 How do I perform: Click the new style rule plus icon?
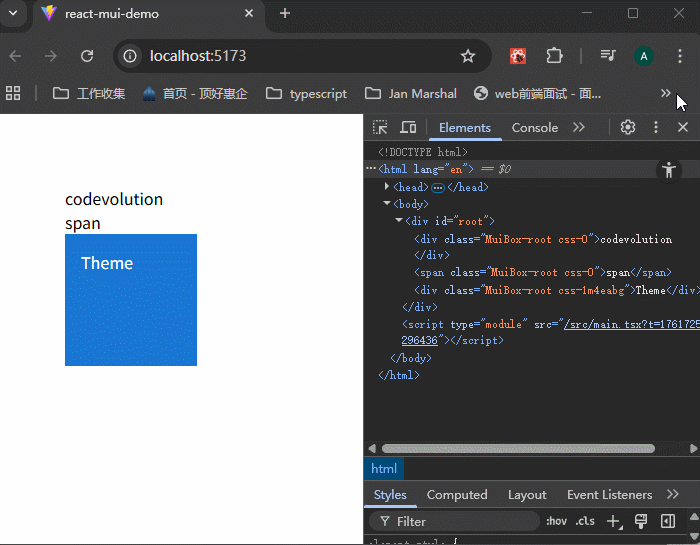(x=614, y=521)
